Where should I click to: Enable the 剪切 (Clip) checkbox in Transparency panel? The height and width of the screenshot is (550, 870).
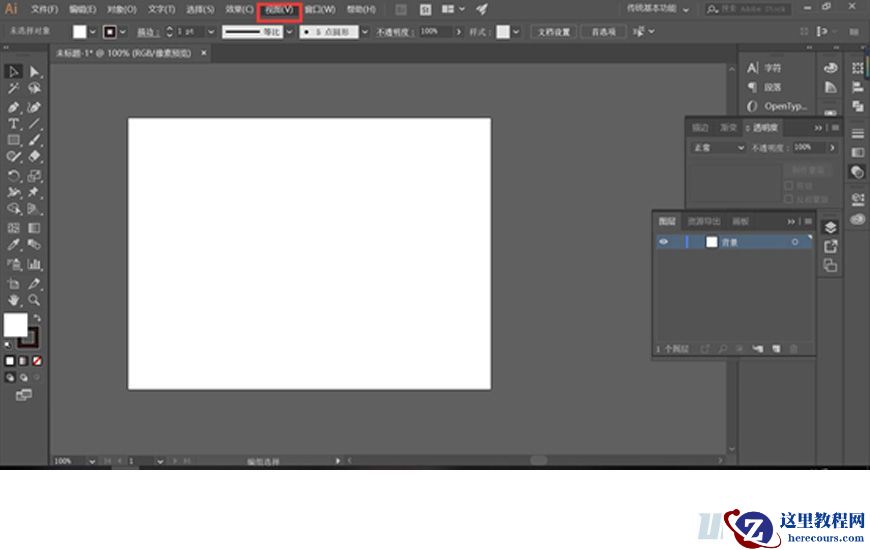click(789, 185)
